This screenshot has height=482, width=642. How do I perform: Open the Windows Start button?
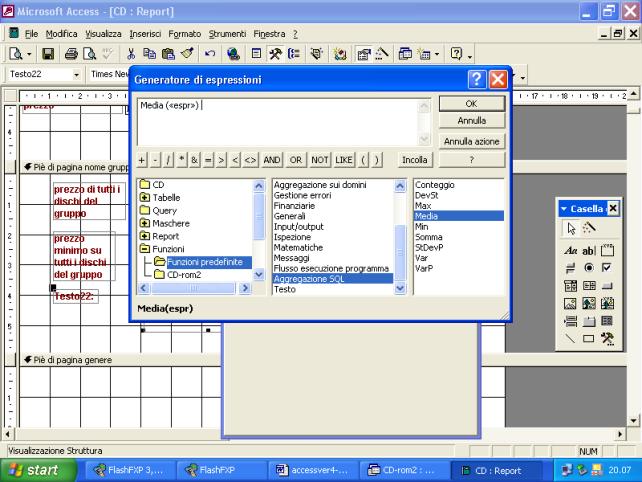[x=38, y=470]
